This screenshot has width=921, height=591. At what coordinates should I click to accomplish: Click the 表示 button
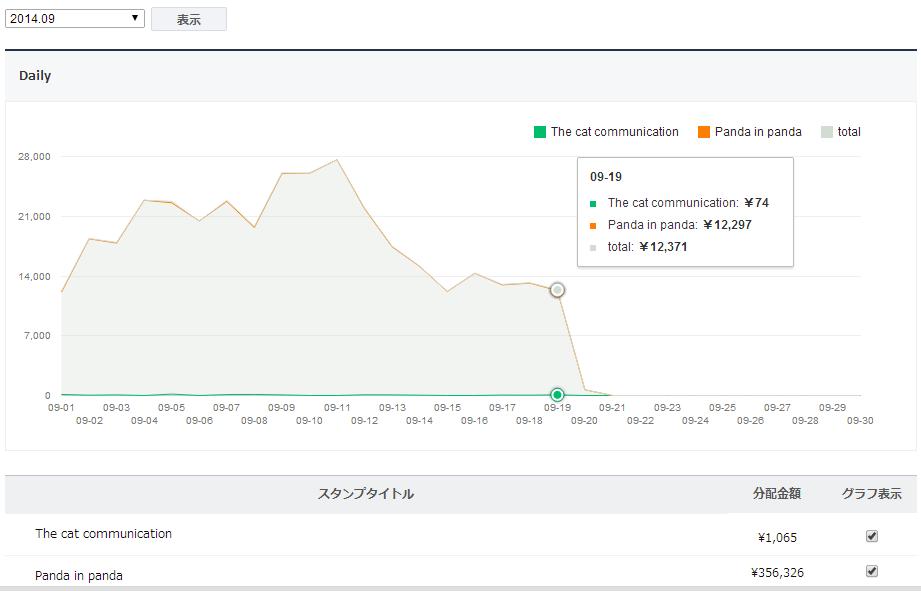coord(188,19)
